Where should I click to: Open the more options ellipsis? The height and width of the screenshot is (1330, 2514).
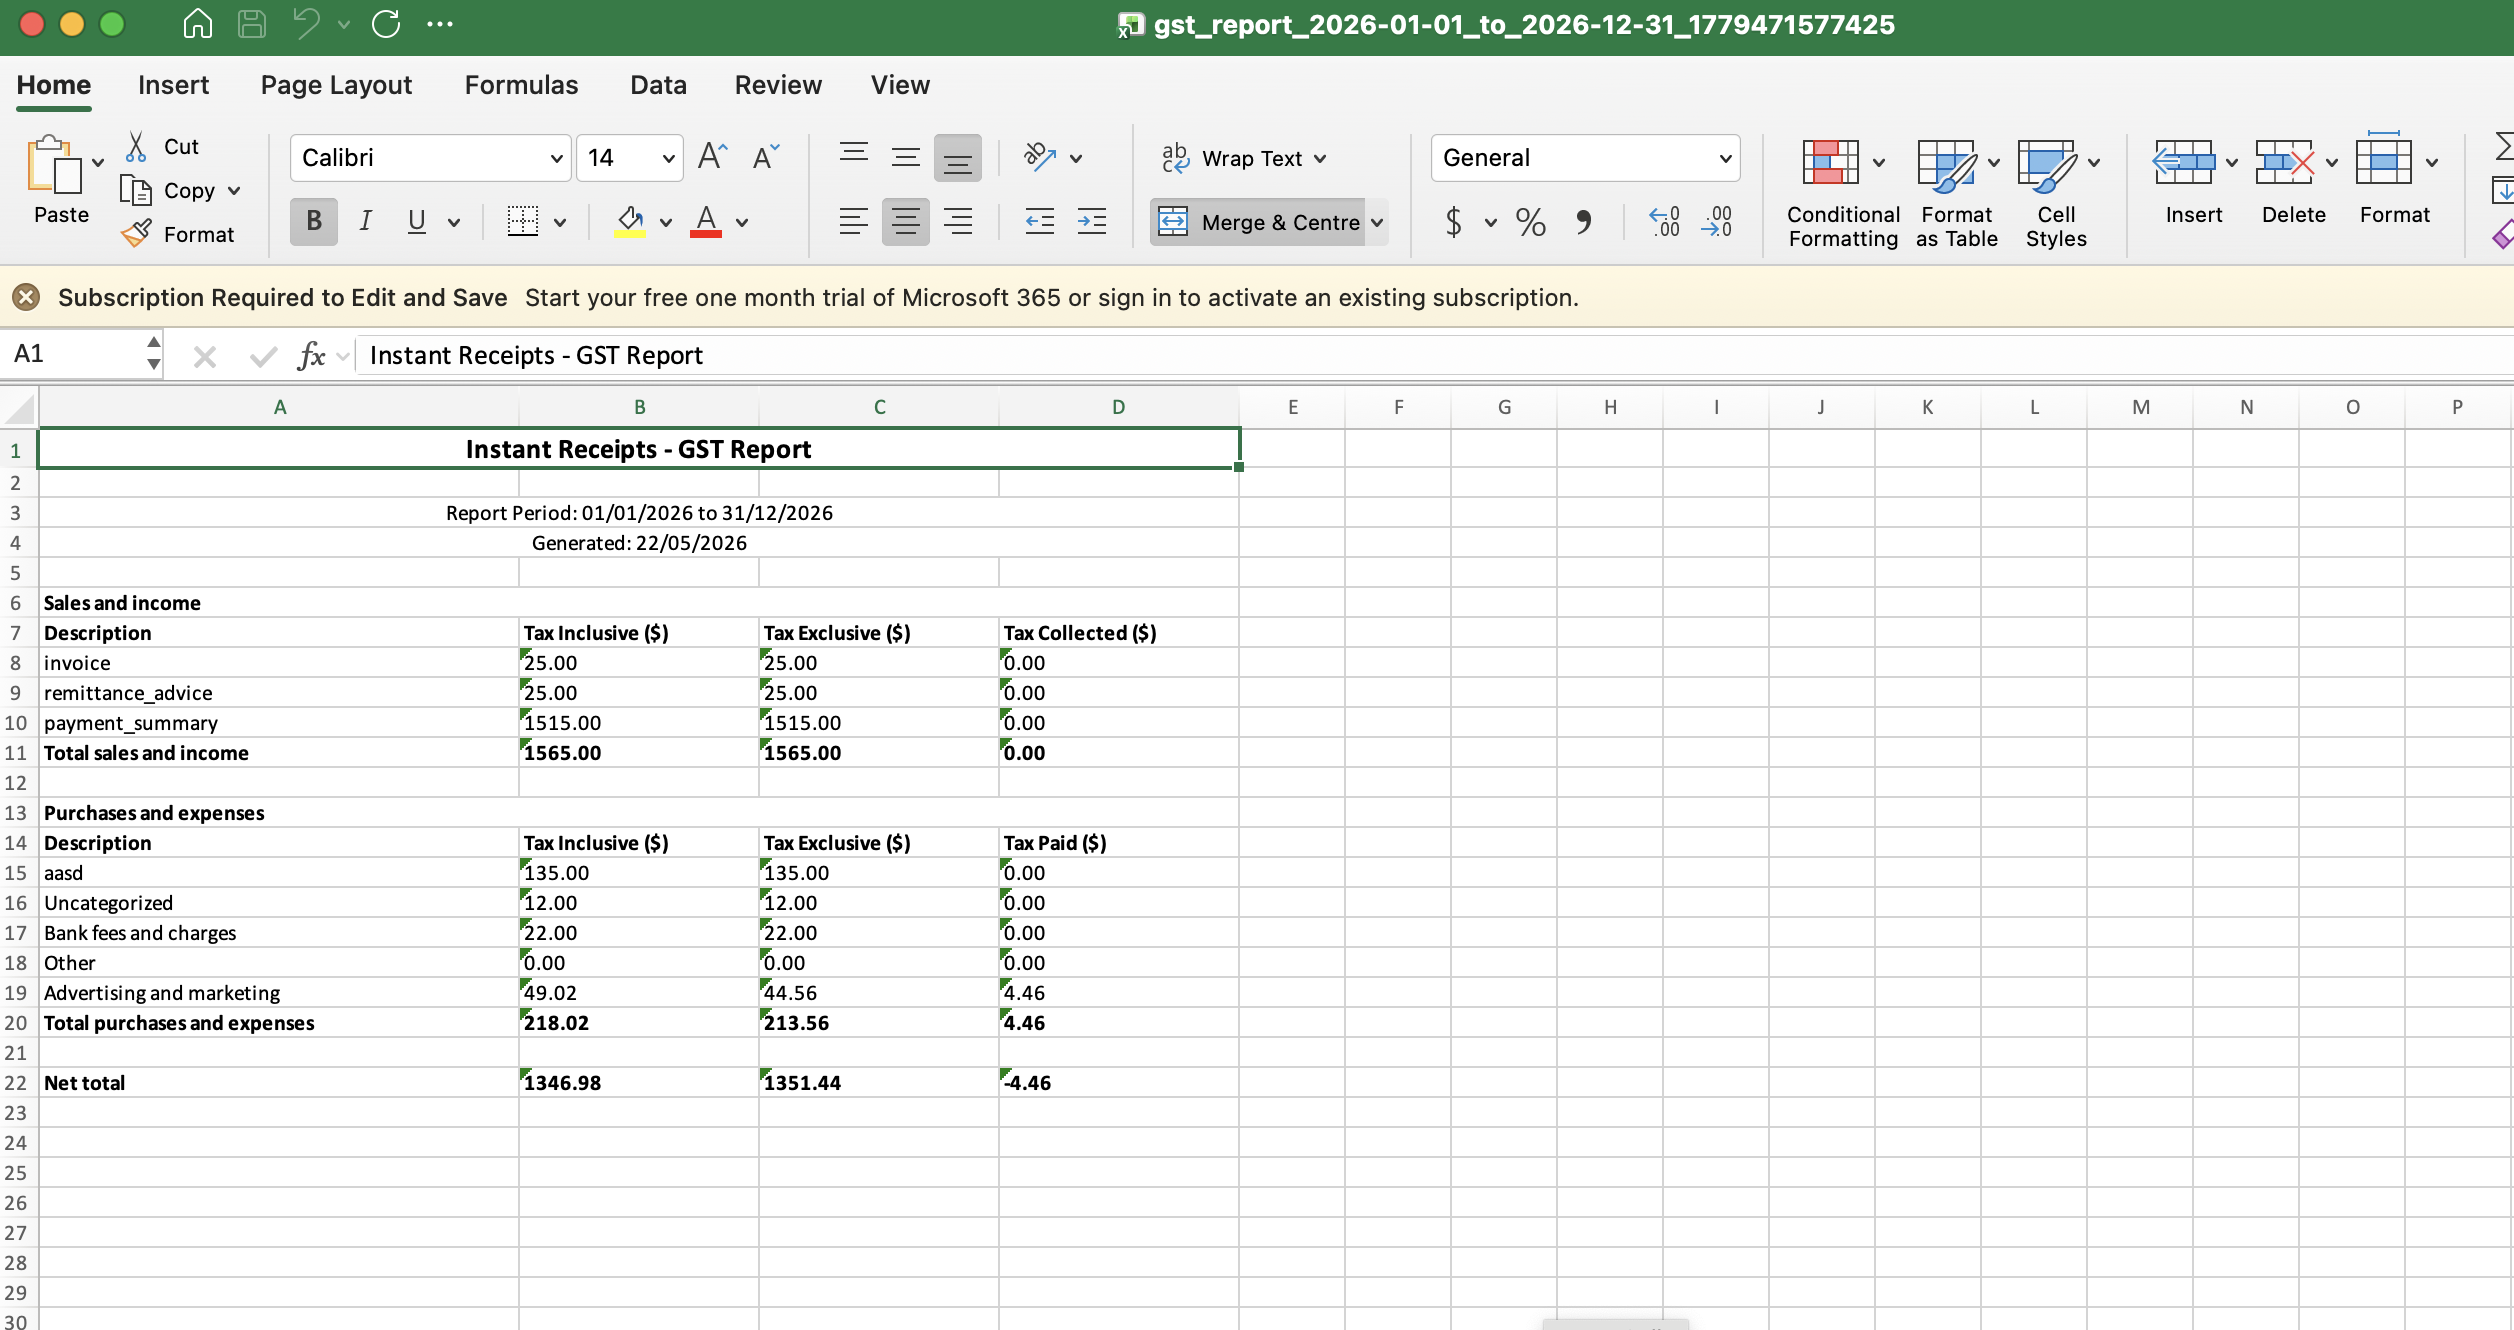coord(440,24)
